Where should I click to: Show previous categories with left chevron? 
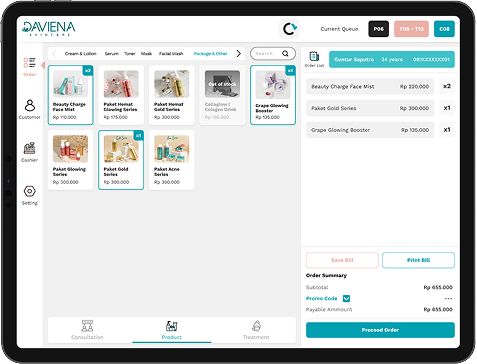coord(54,53)
